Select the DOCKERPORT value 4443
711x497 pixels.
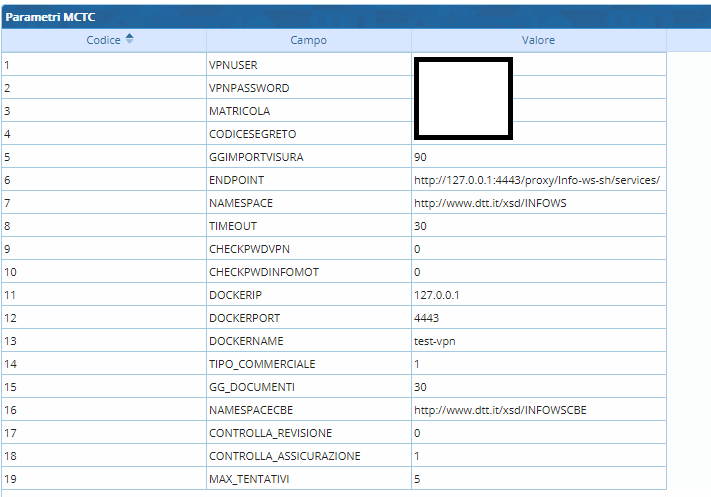(426, 318)
